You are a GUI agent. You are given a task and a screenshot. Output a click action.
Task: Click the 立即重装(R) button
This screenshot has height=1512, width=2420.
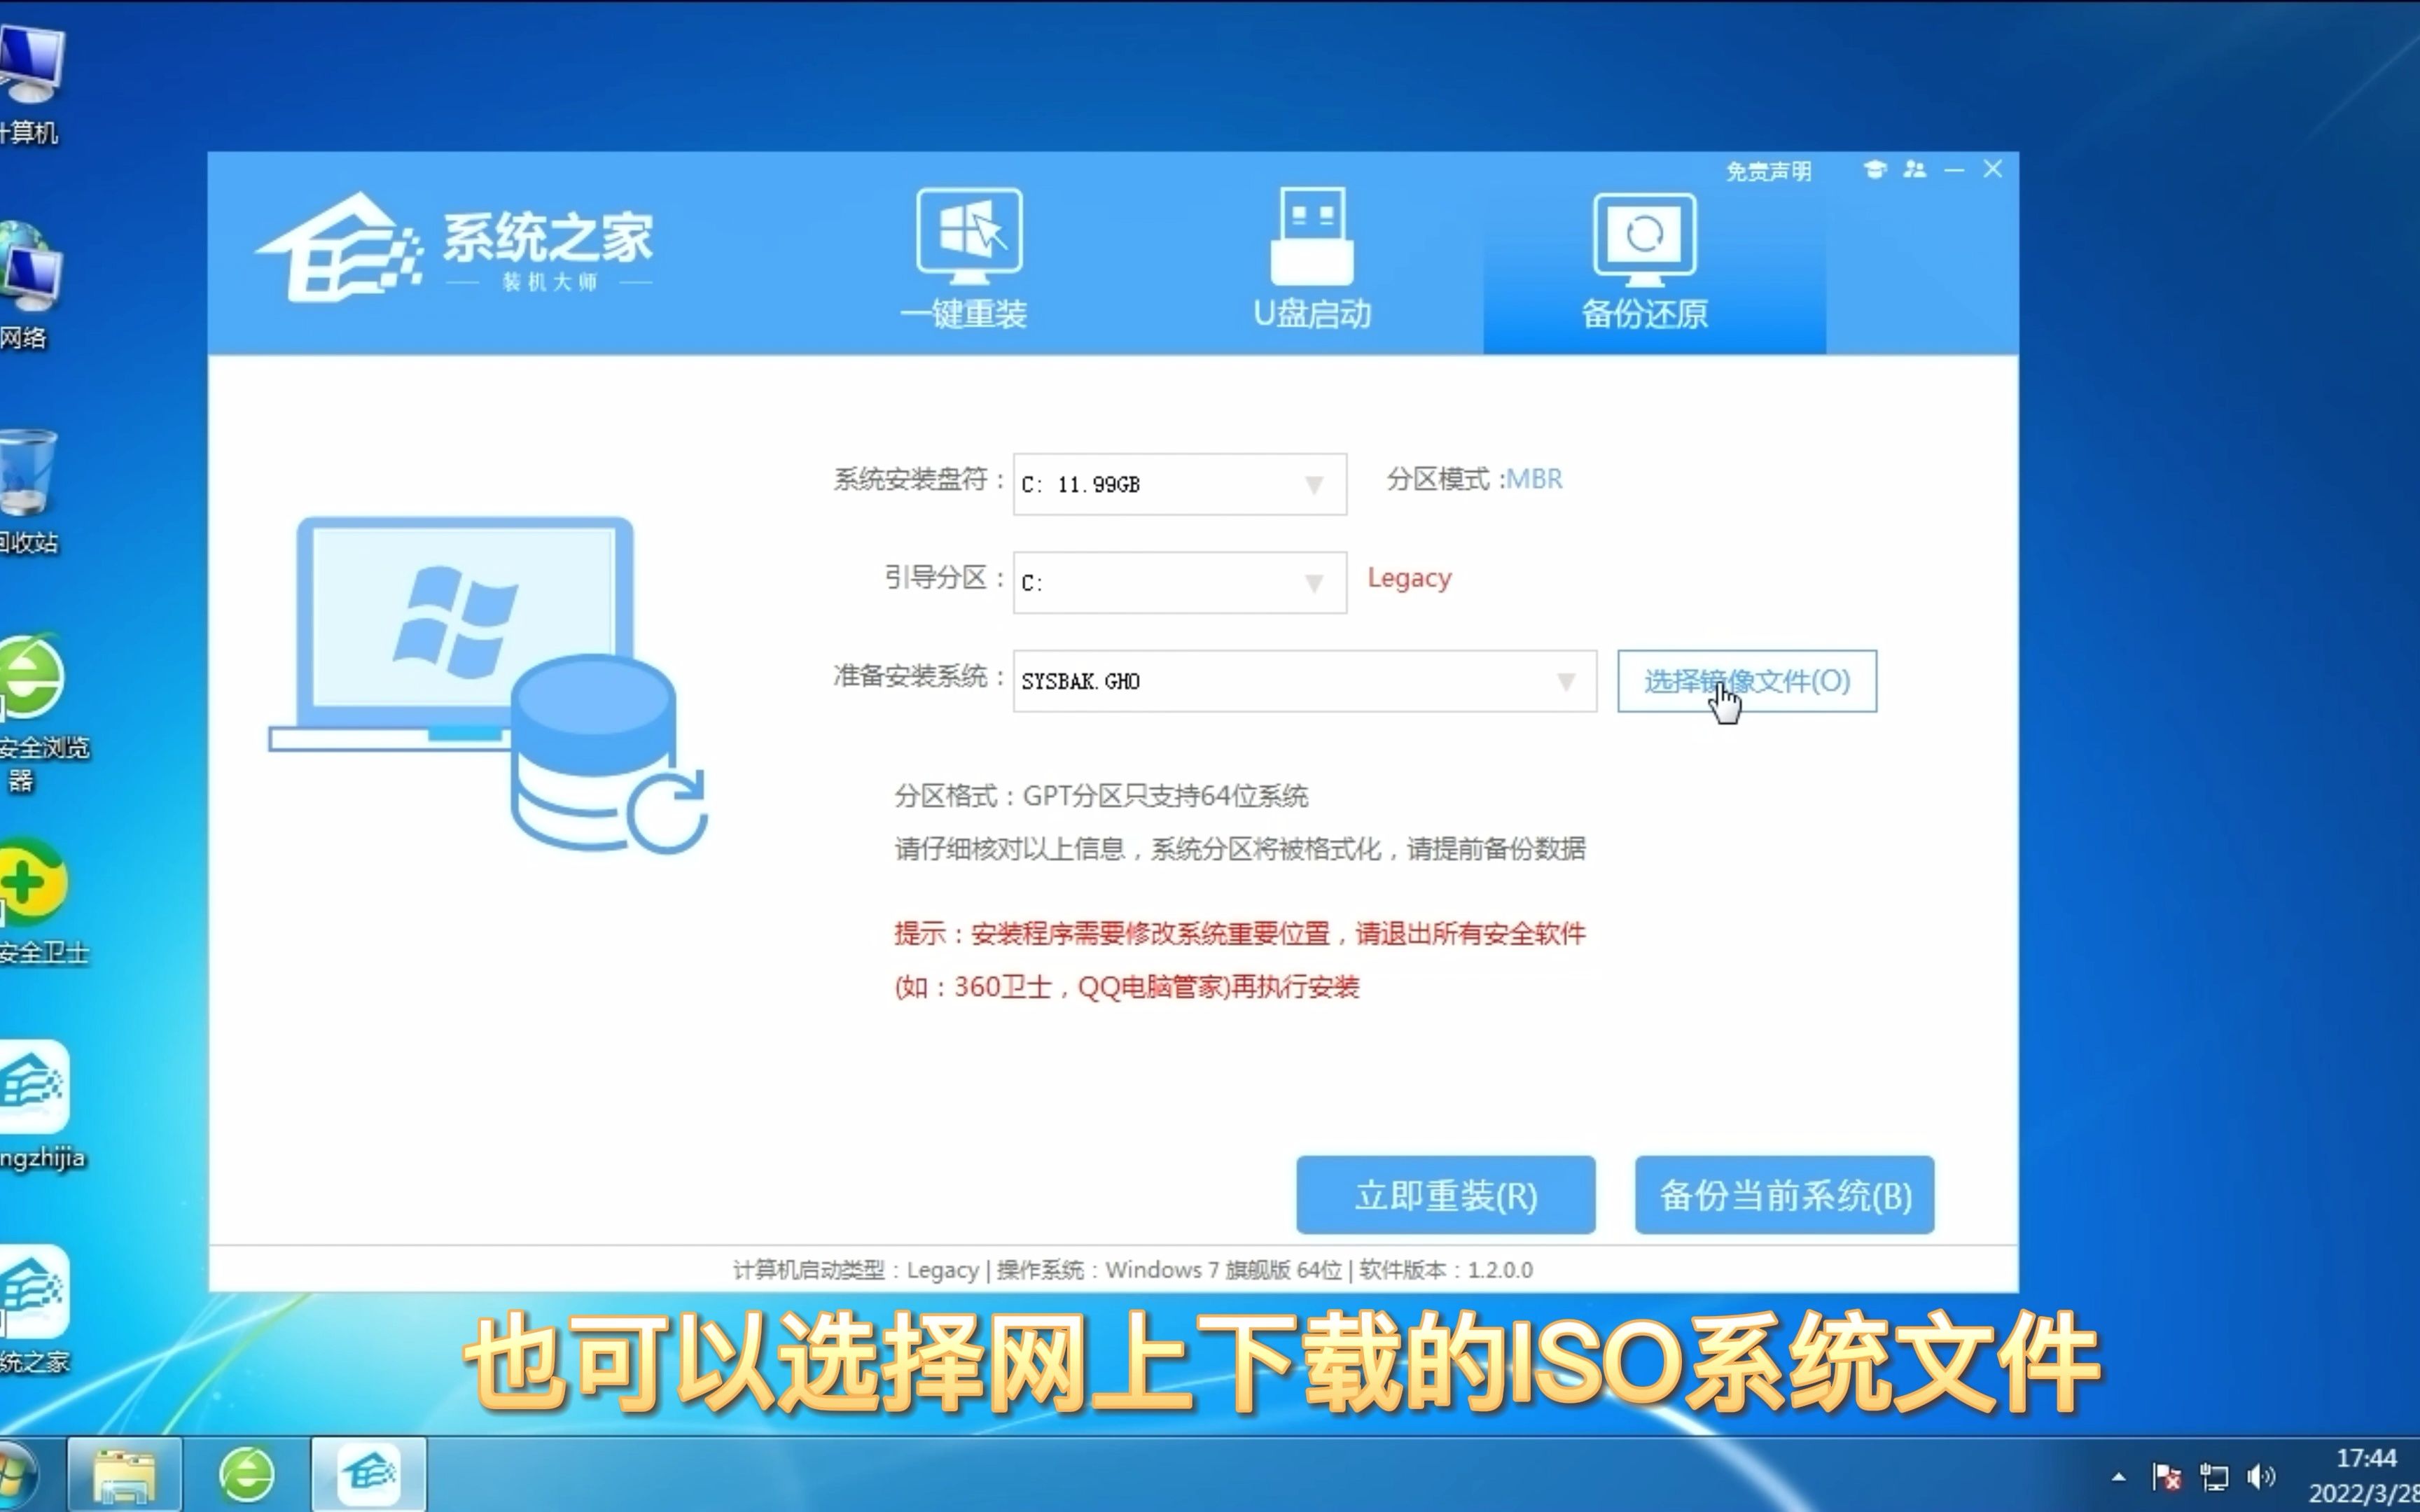(1445, 1195)
